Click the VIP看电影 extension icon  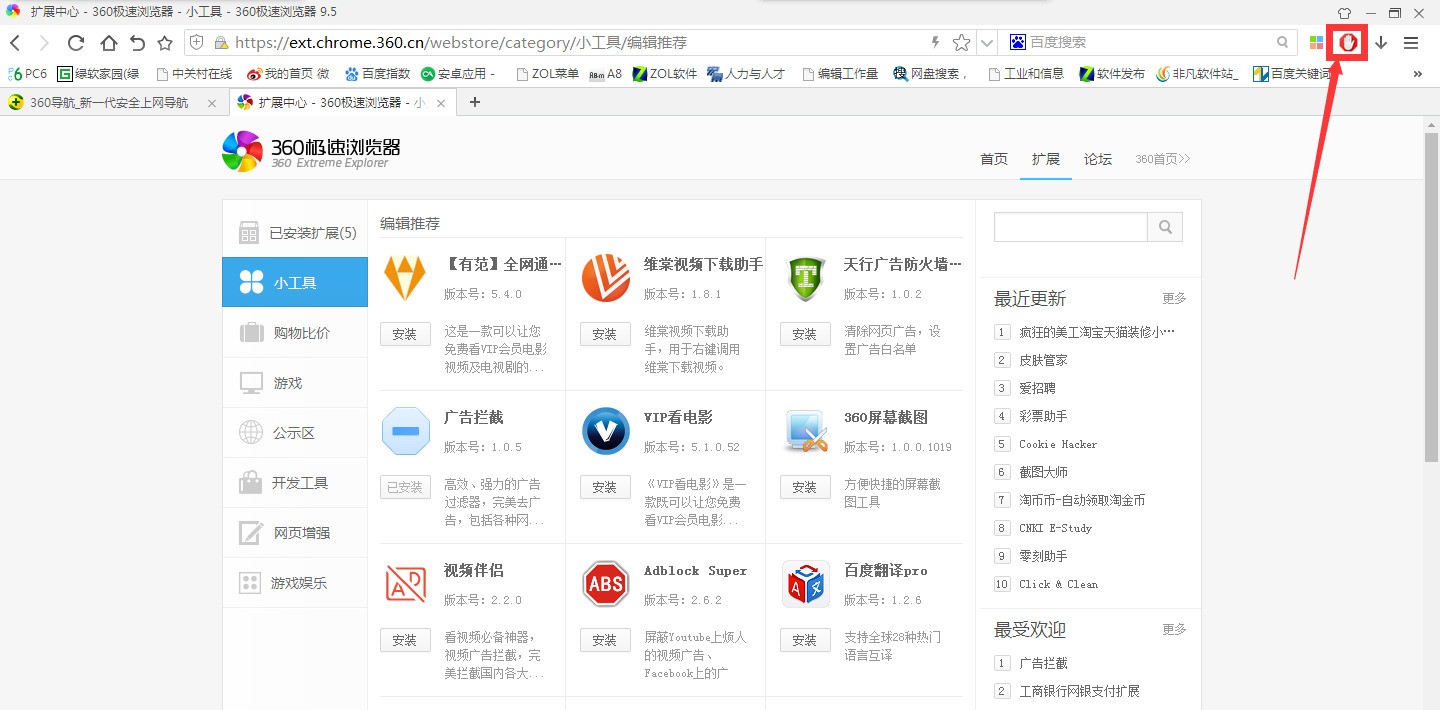pos(606,431)
